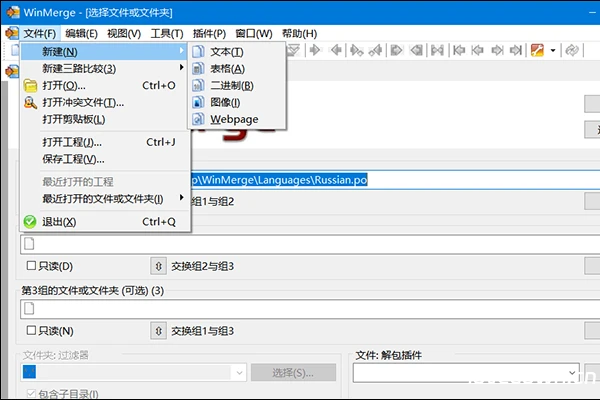The image size is (600, 400).
Task: Minimize the WinMerge window
Action: [593, 12]
